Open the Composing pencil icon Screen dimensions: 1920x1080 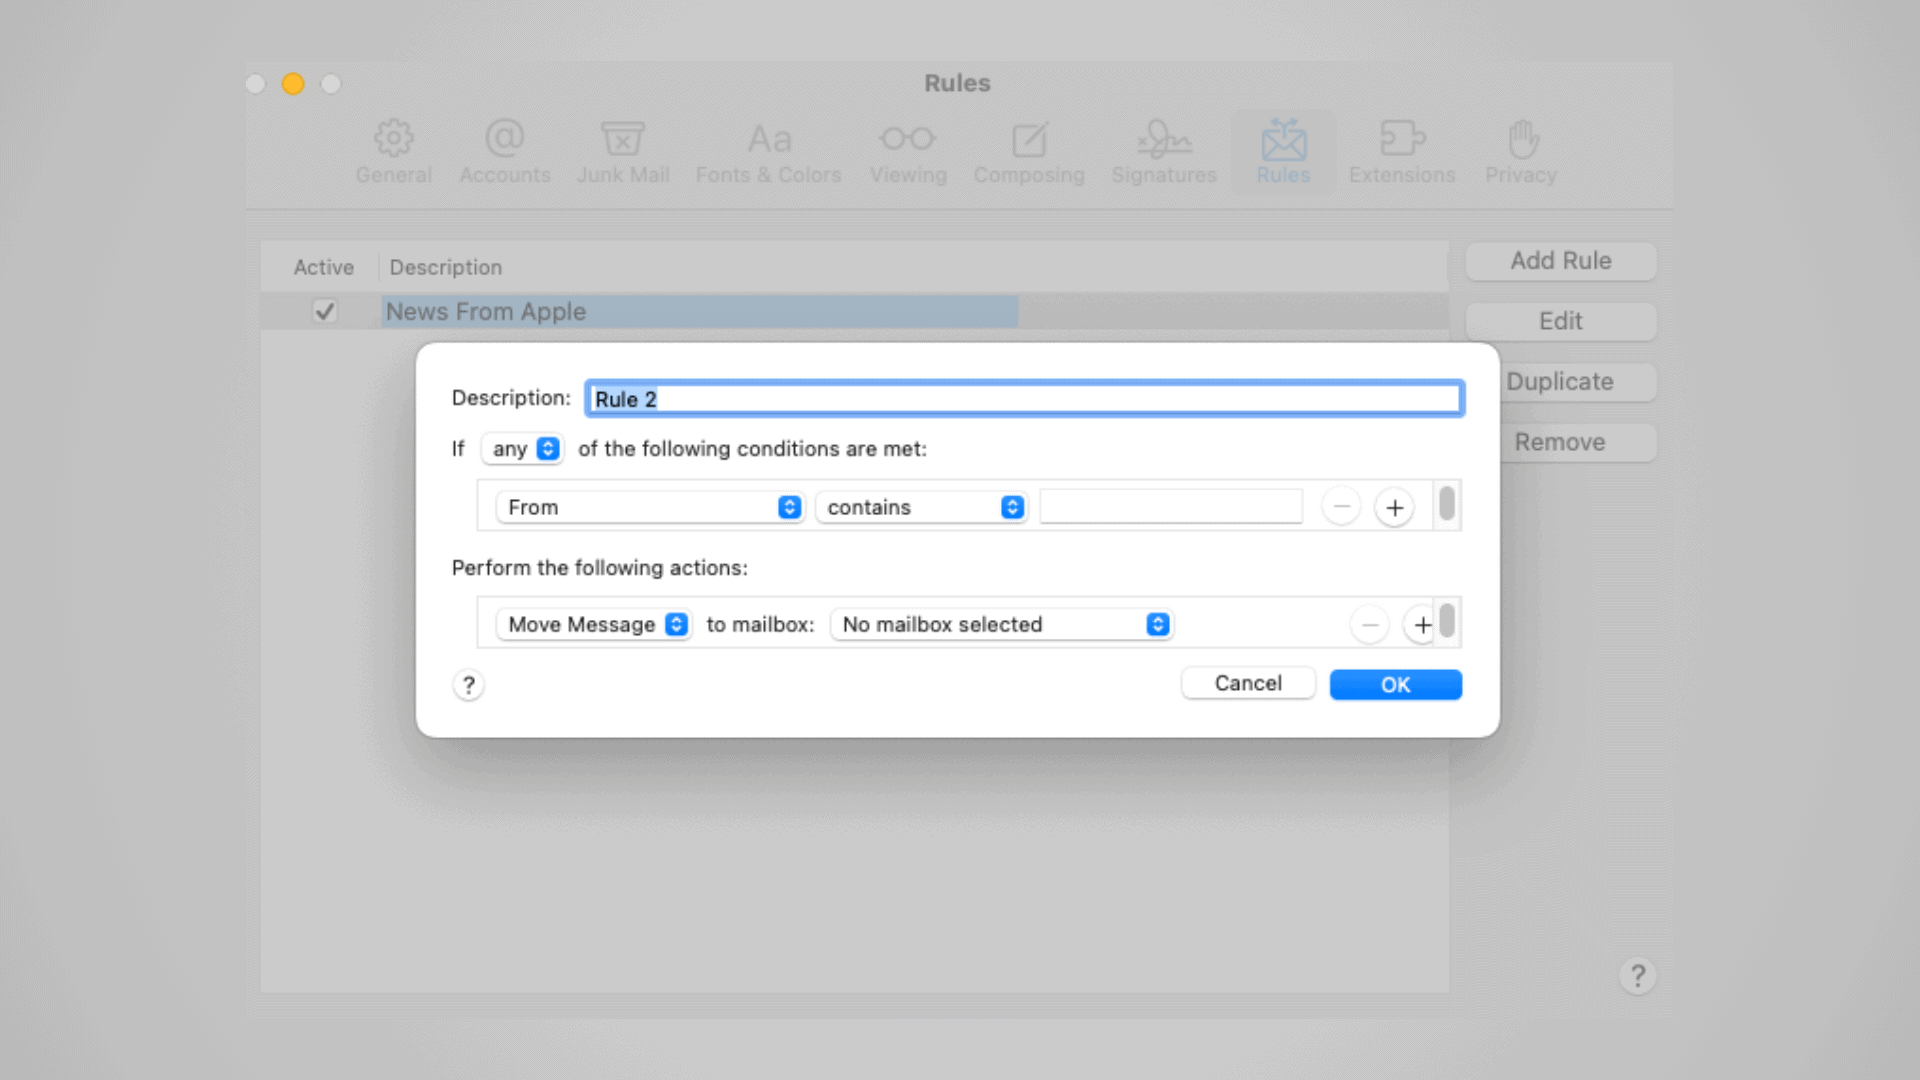point(1029,139)
